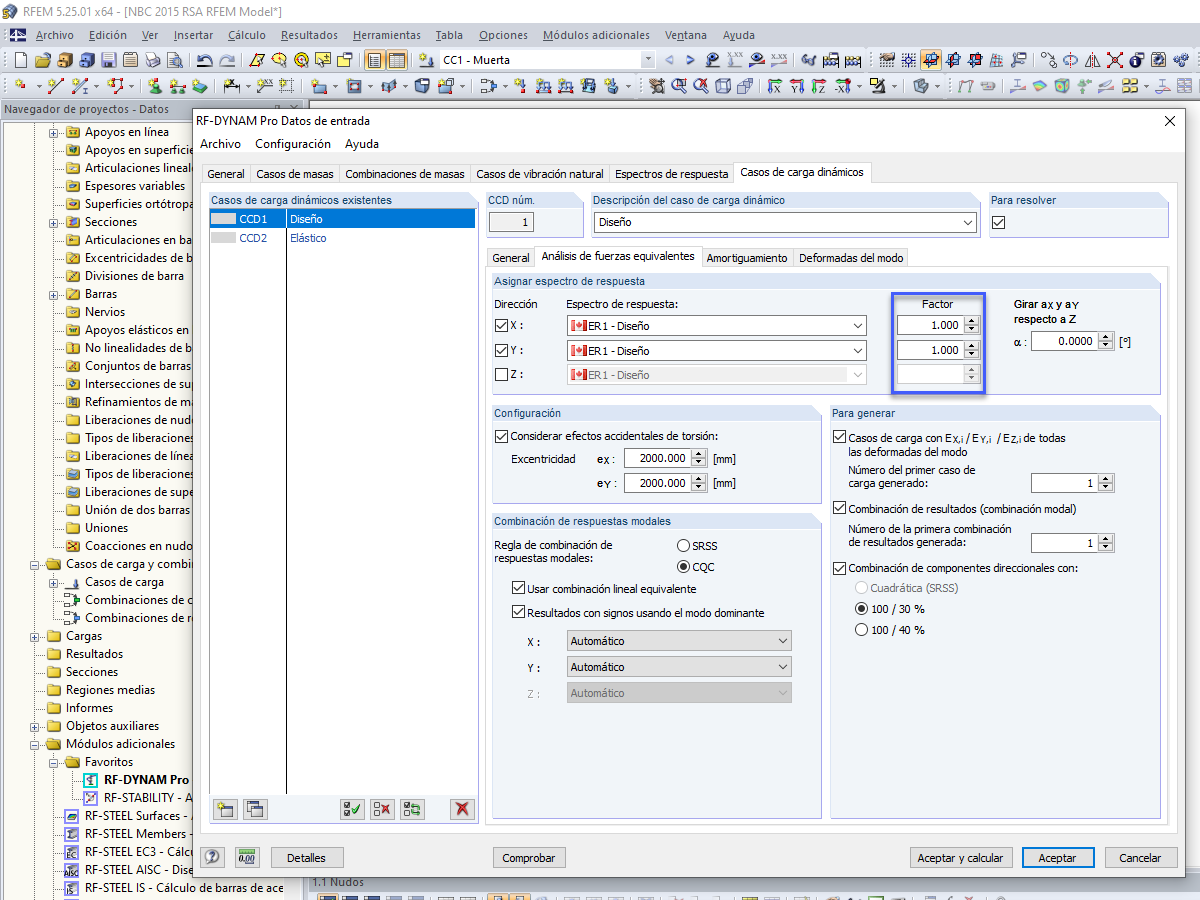Create a new dynamic load case icon

click(225, 809)
